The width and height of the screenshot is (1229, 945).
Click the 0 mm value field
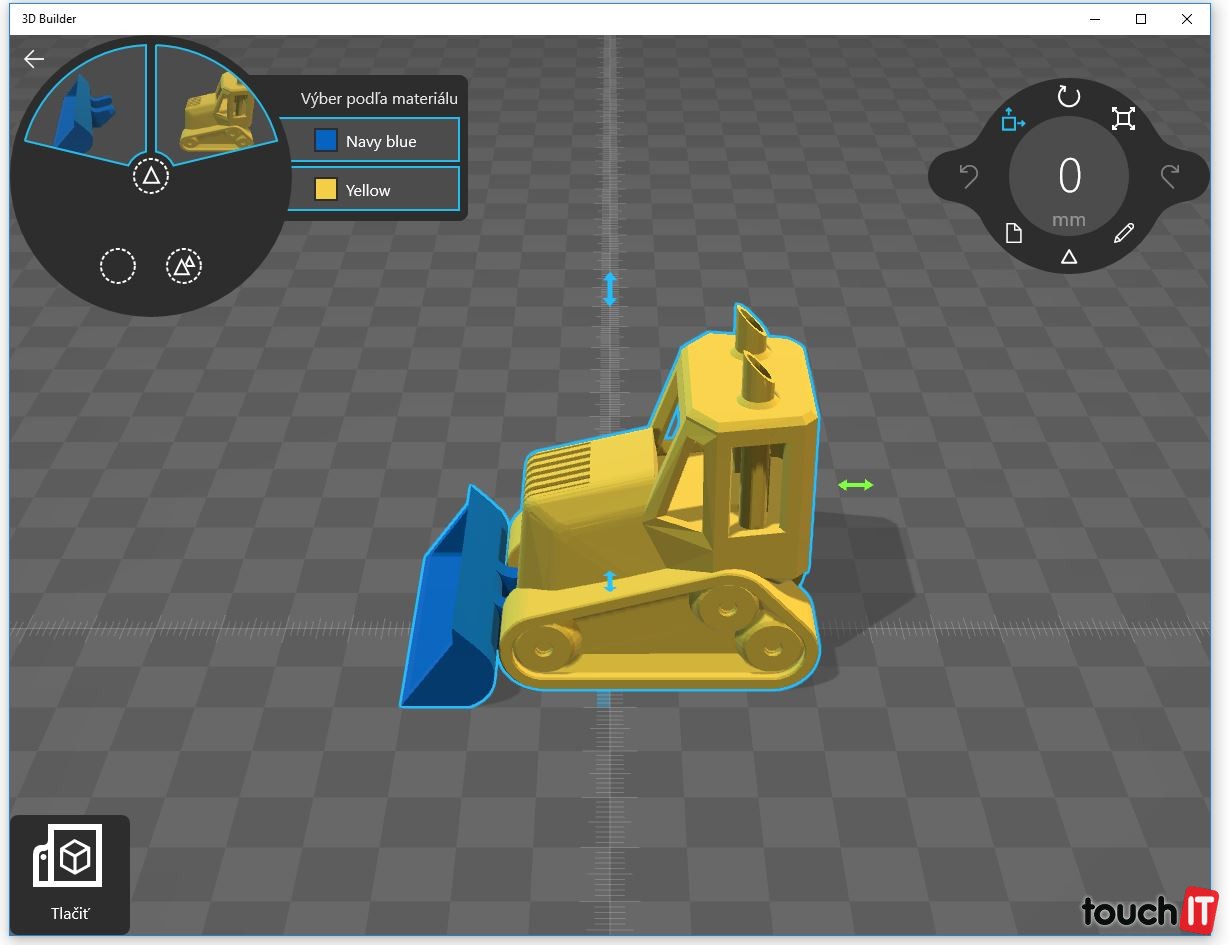[1069, 178]
